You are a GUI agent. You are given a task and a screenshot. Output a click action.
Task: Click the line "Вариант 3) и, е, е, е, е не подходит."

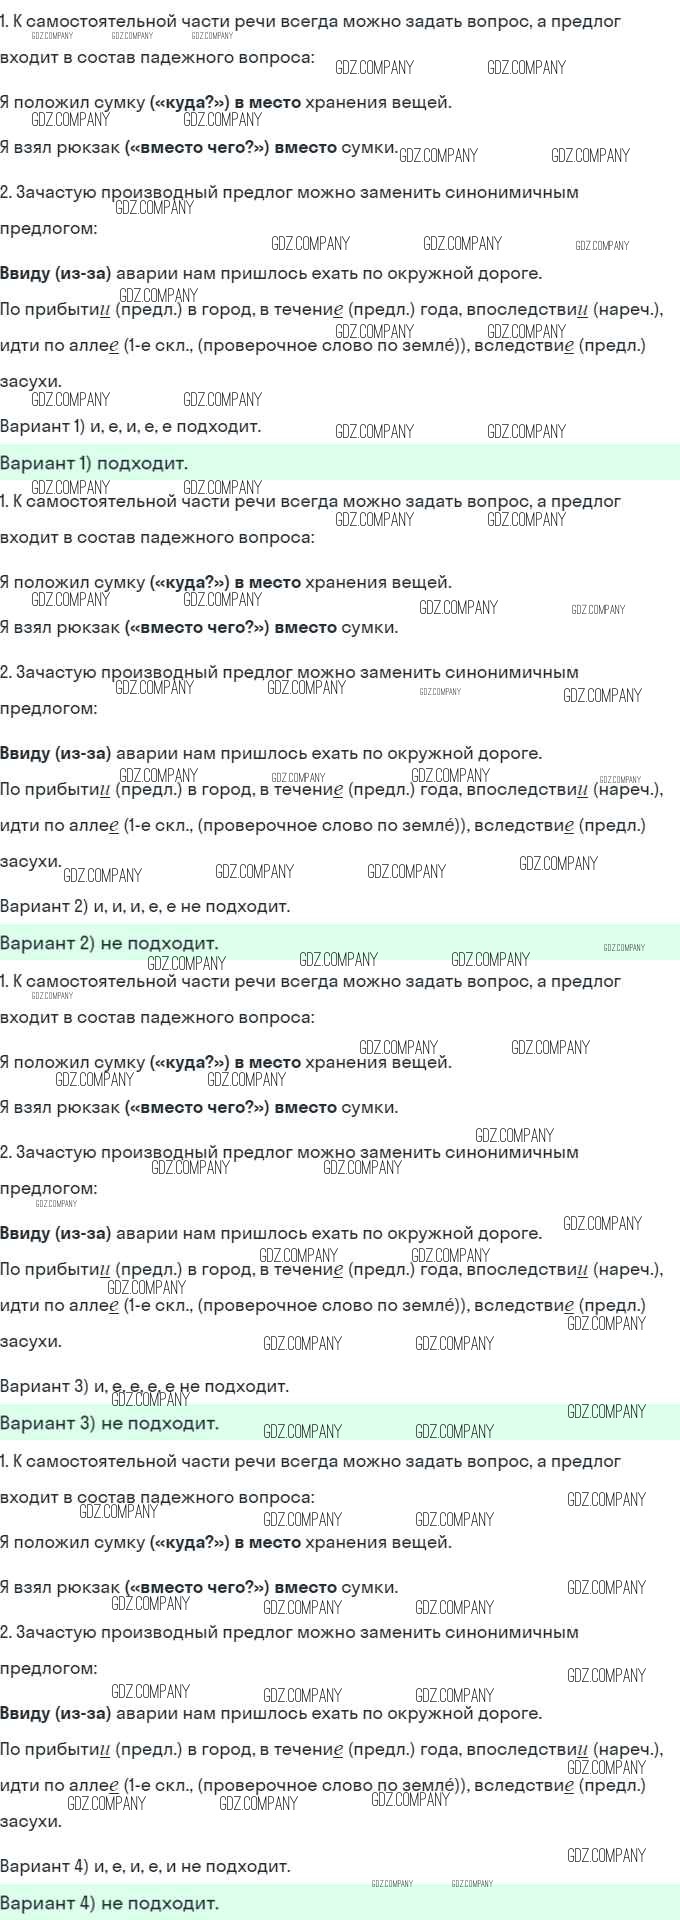click(x=144, y=1387)
